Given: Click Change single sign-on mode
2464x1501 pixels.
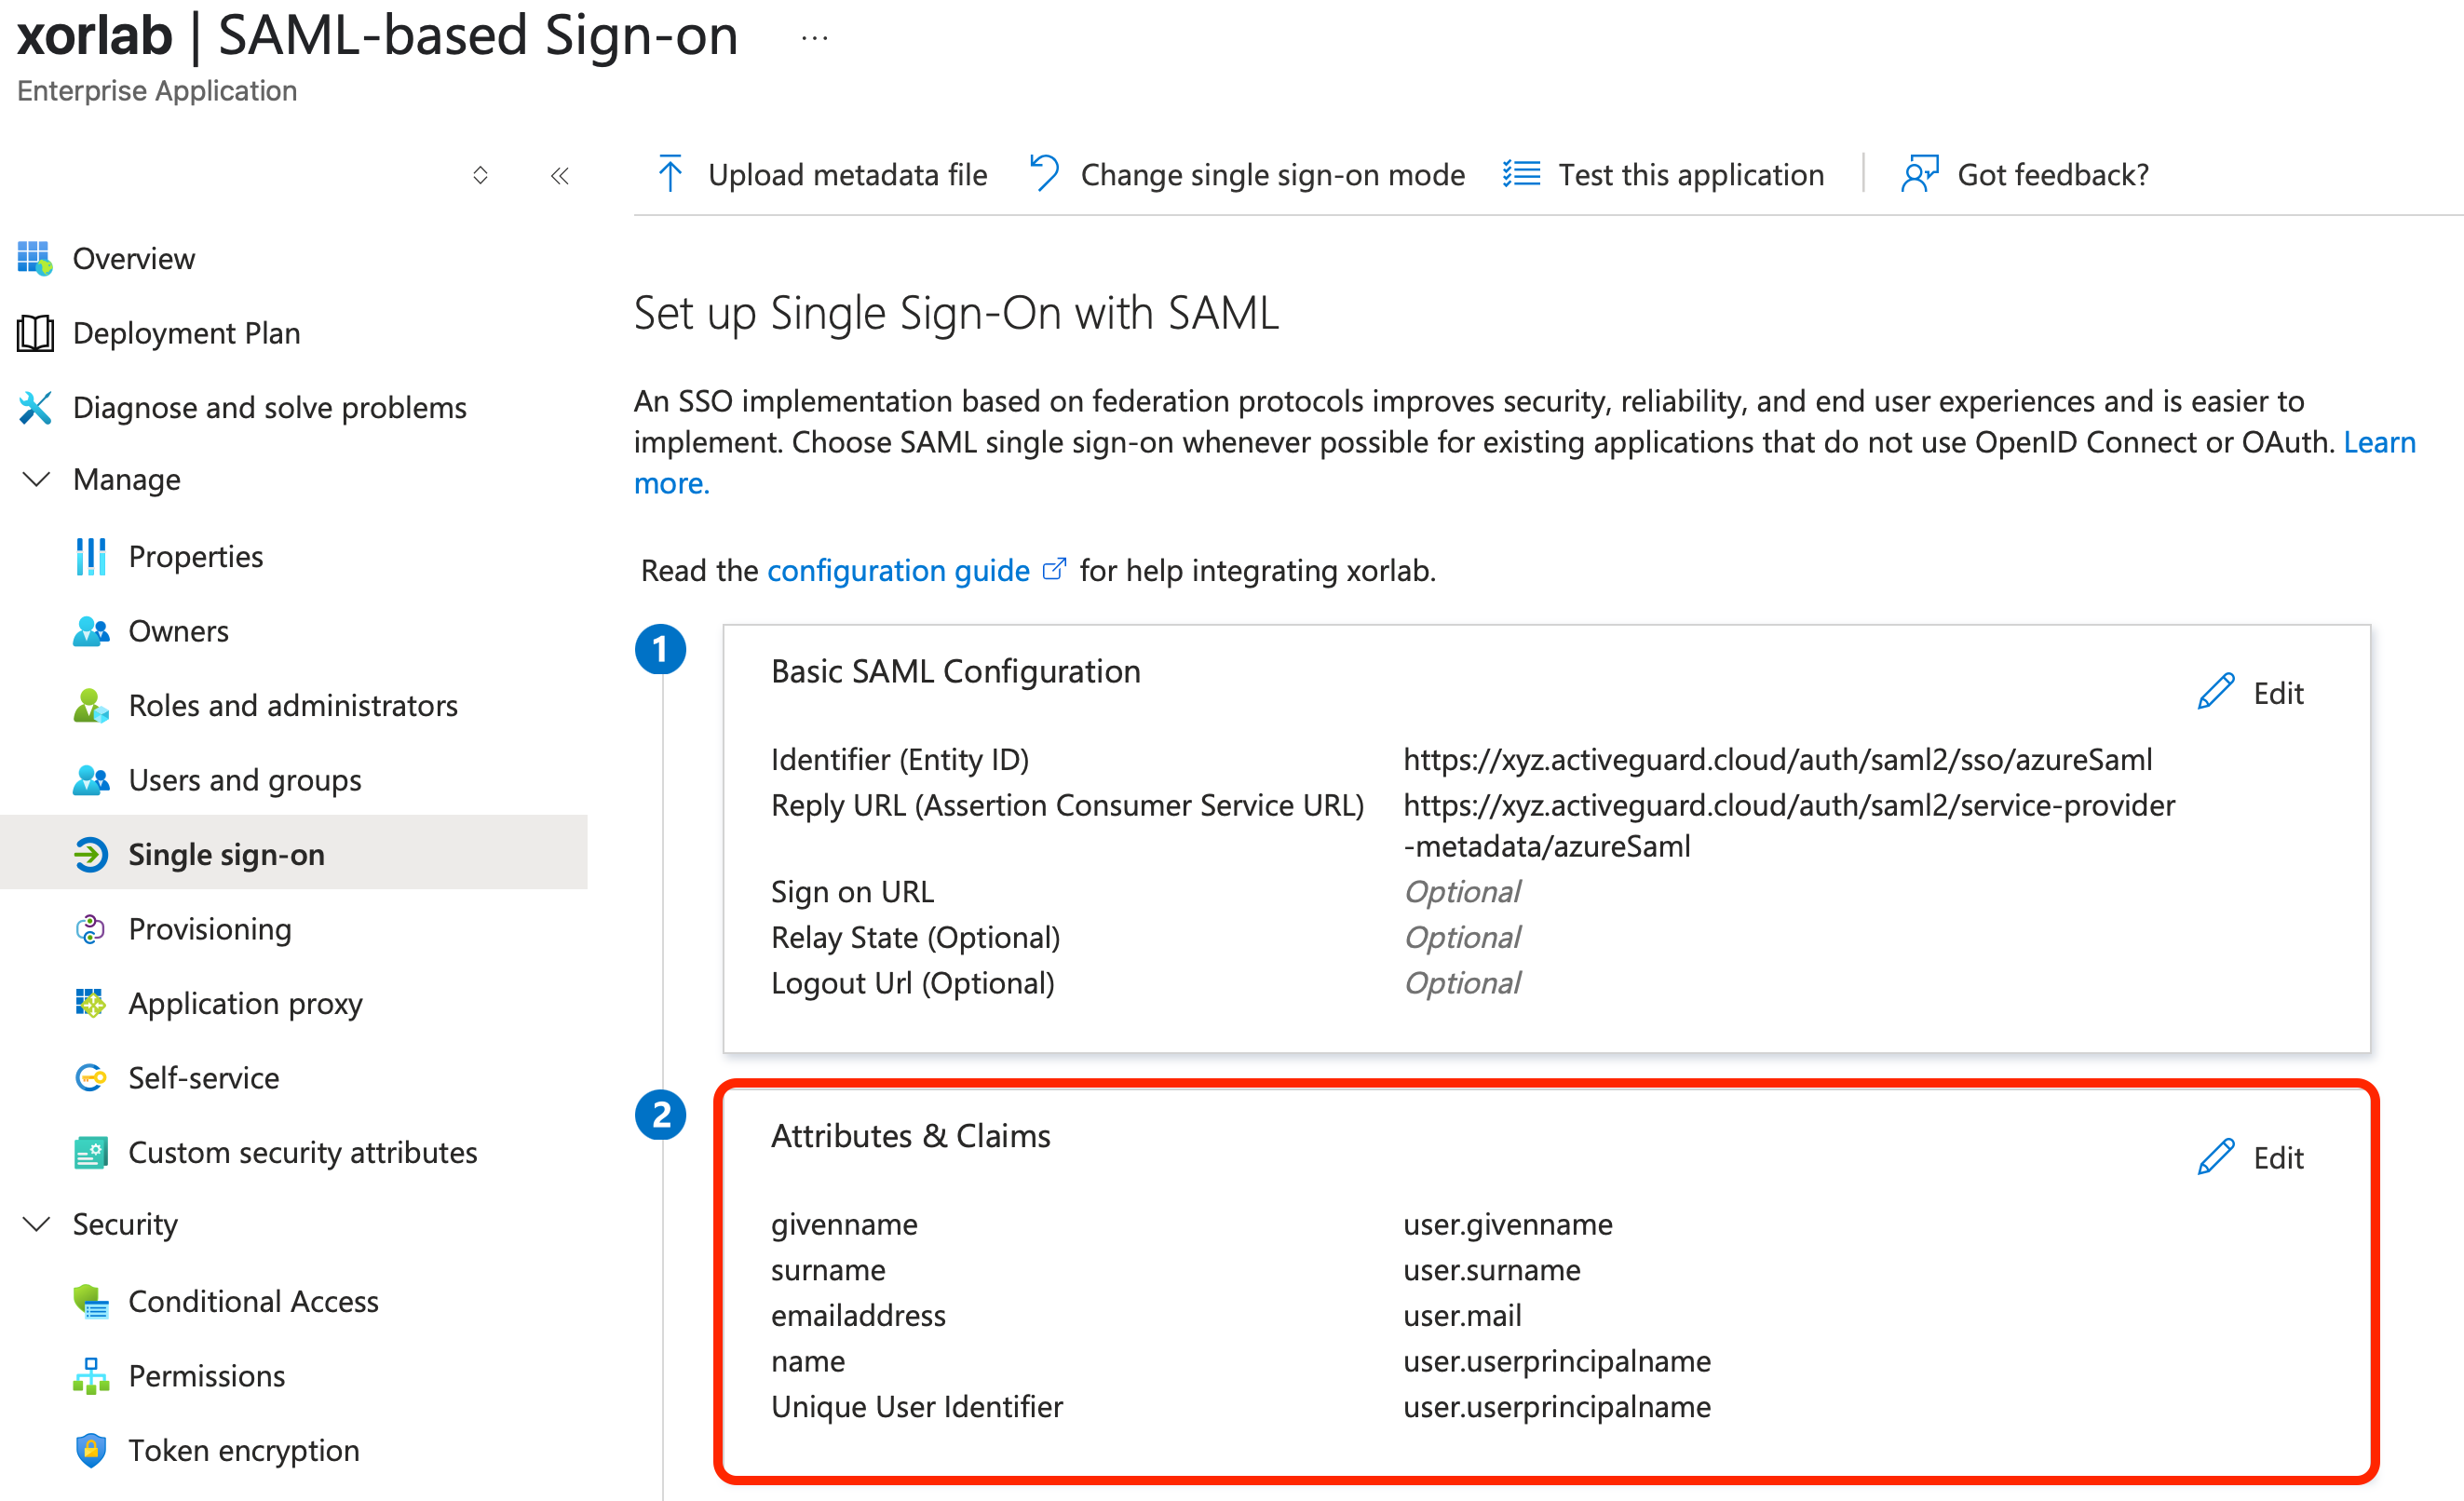Looking at the screenshot, I should click(1247, 174).
